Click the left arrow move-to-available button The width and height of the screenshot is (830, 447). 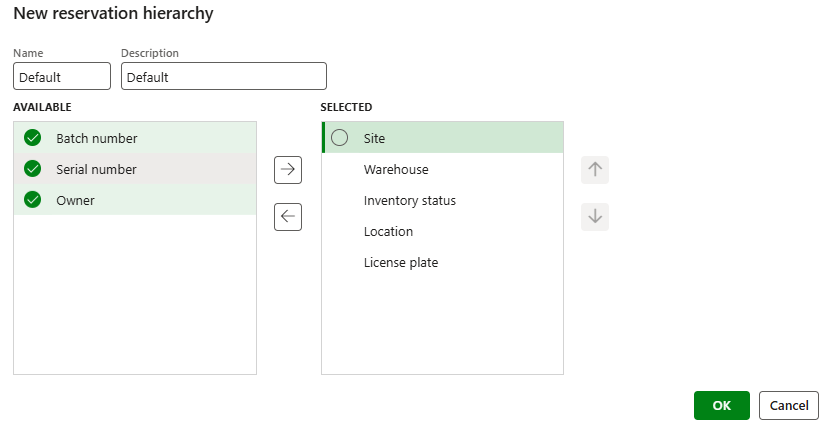288,217
